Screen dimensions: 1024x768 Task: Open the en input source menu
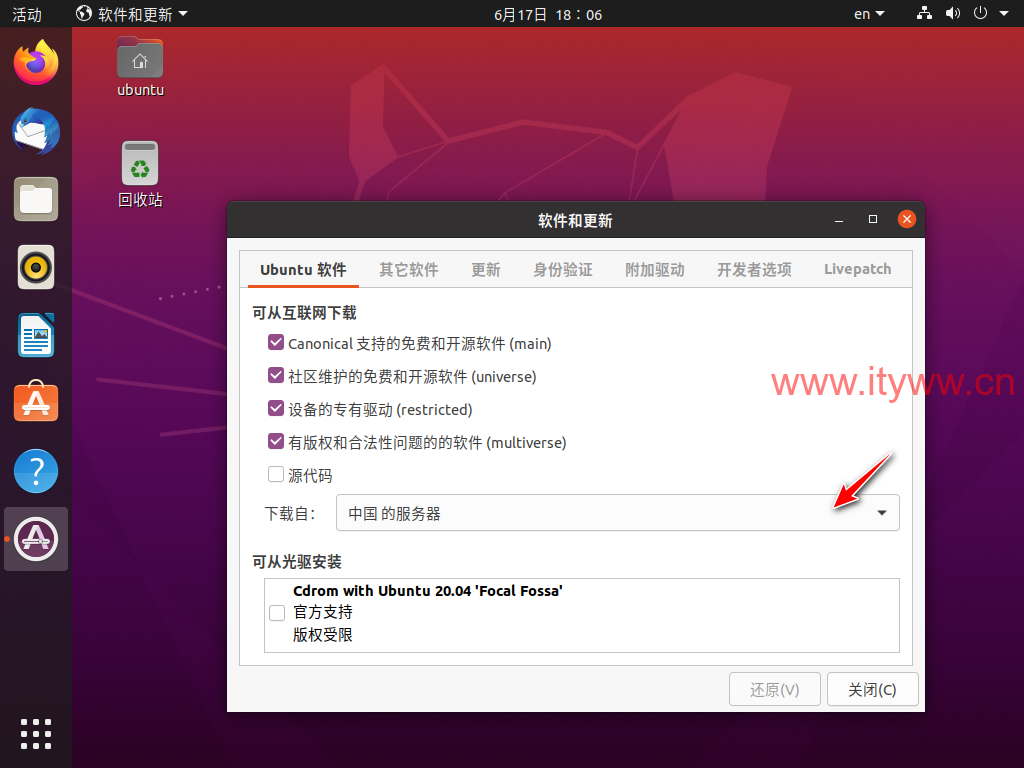[869, 14]
